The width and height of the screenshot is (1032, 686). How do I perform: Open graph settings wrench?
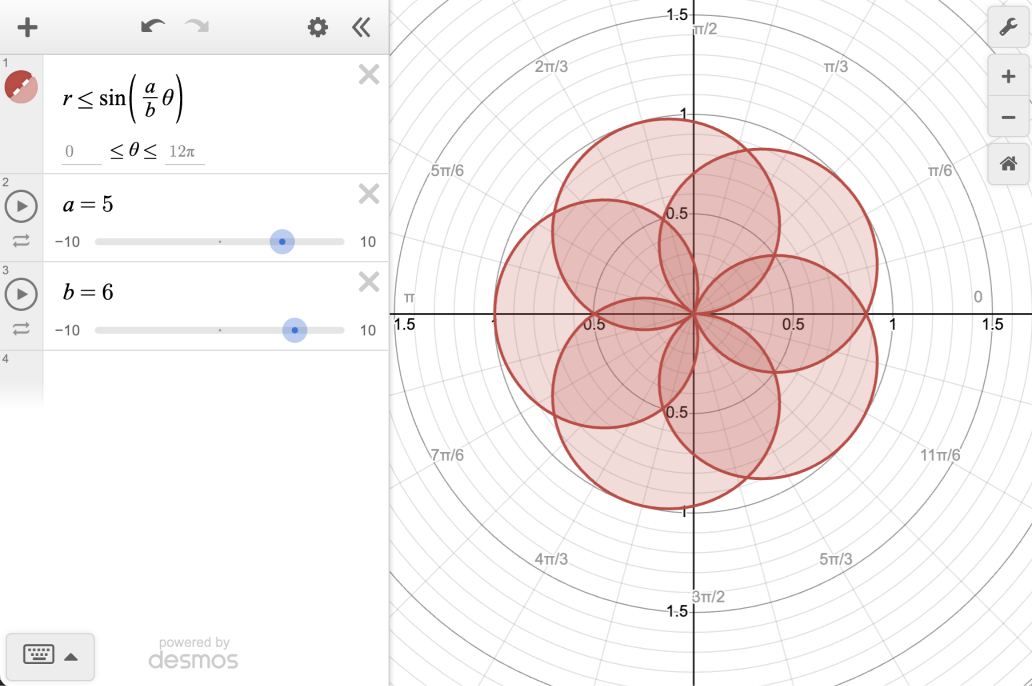(x=1008, y=27)
